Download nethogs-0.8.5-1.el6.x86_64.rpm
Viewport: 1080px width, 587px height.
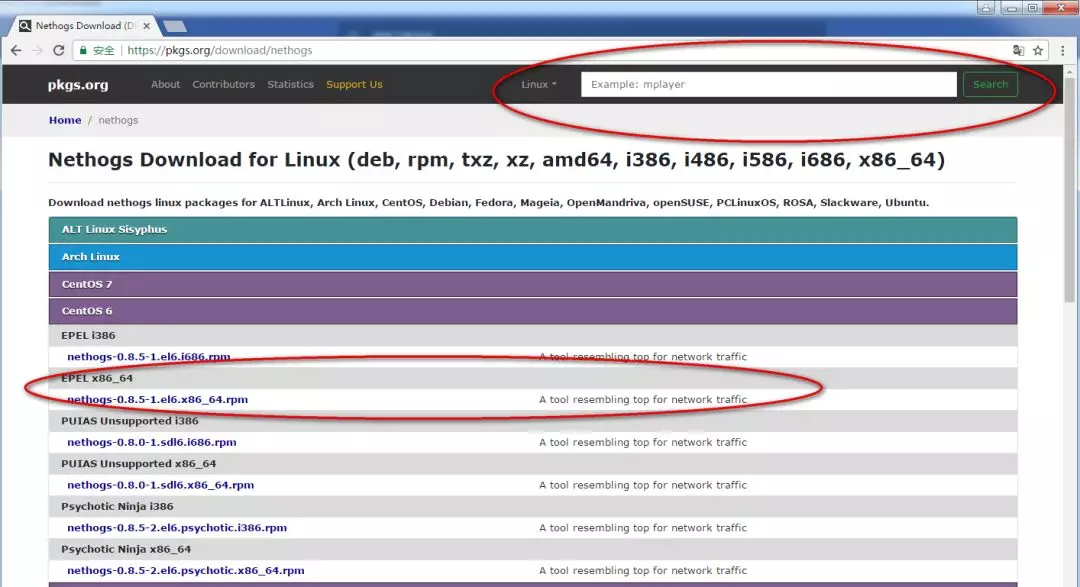(x=157, y=400)
